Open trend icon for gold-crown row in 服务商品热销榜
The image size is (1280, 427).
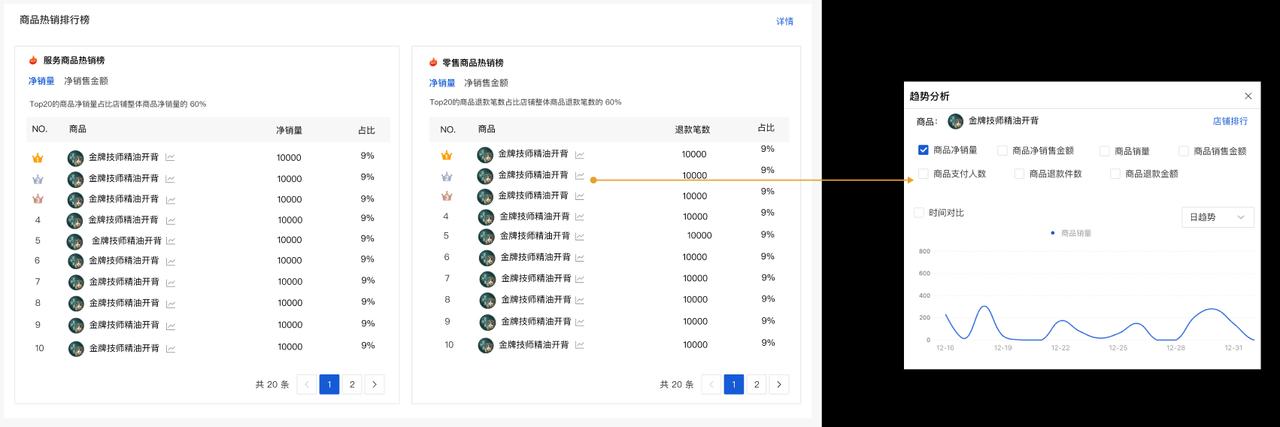170,158
